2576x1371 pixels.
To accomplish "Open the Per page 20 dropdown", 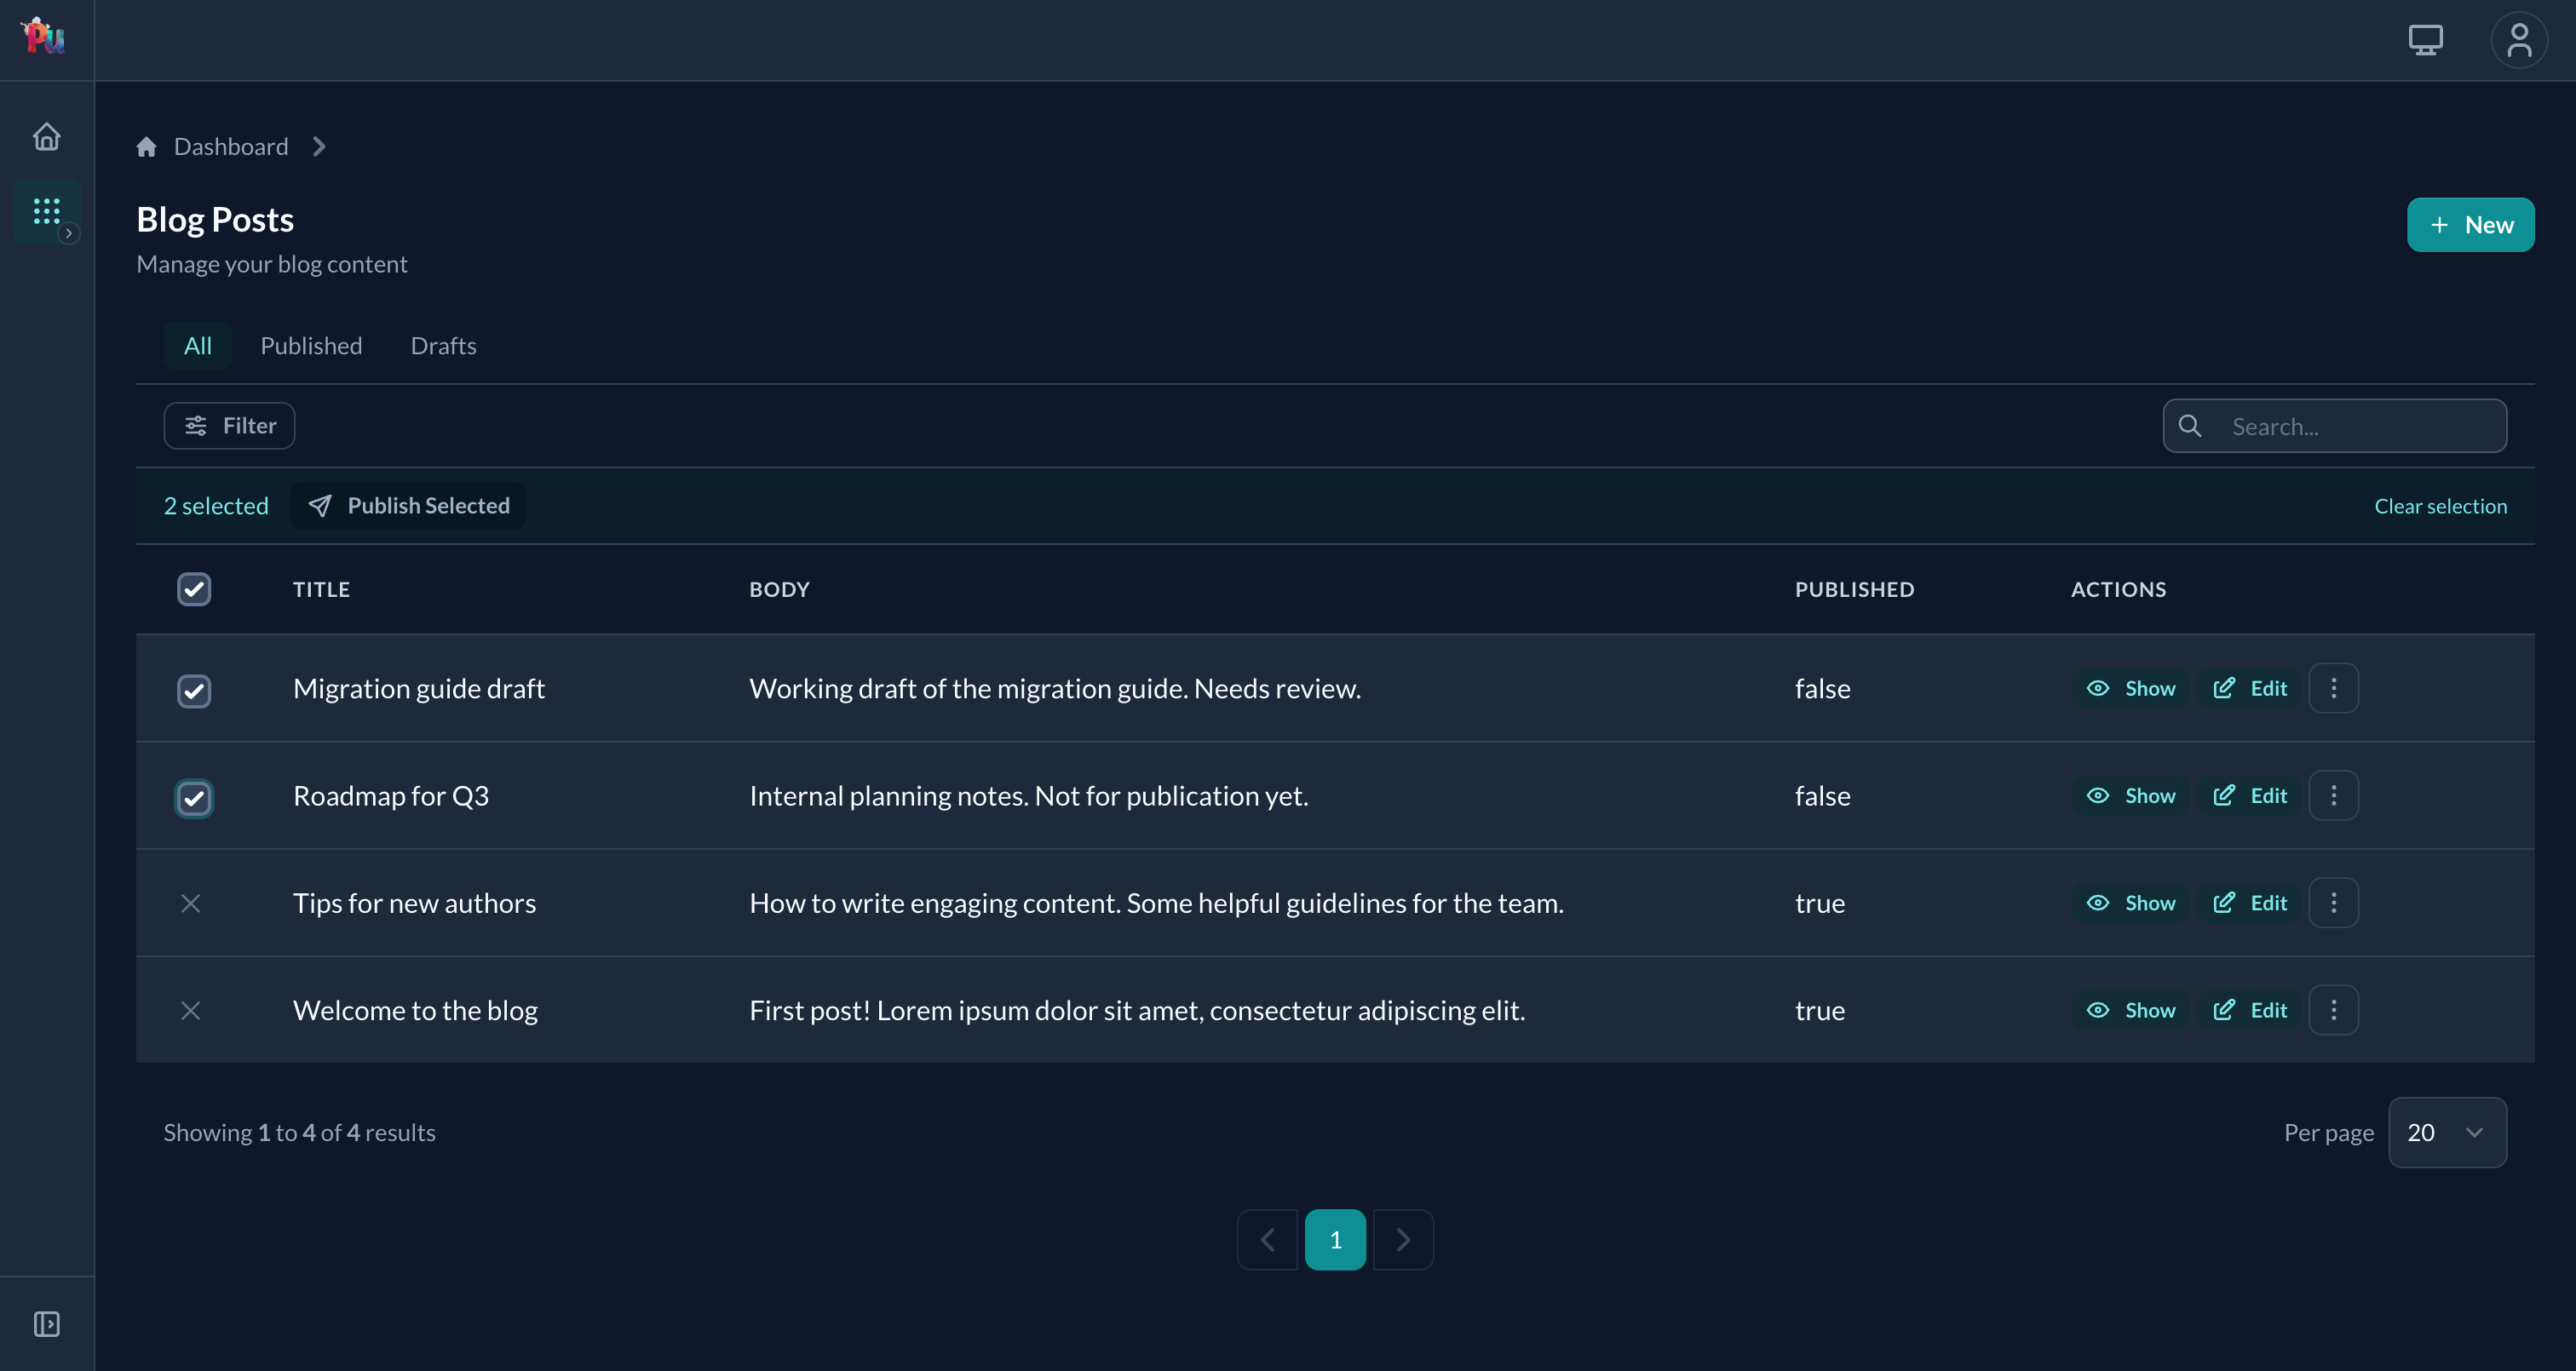I will [2447, 1132].
